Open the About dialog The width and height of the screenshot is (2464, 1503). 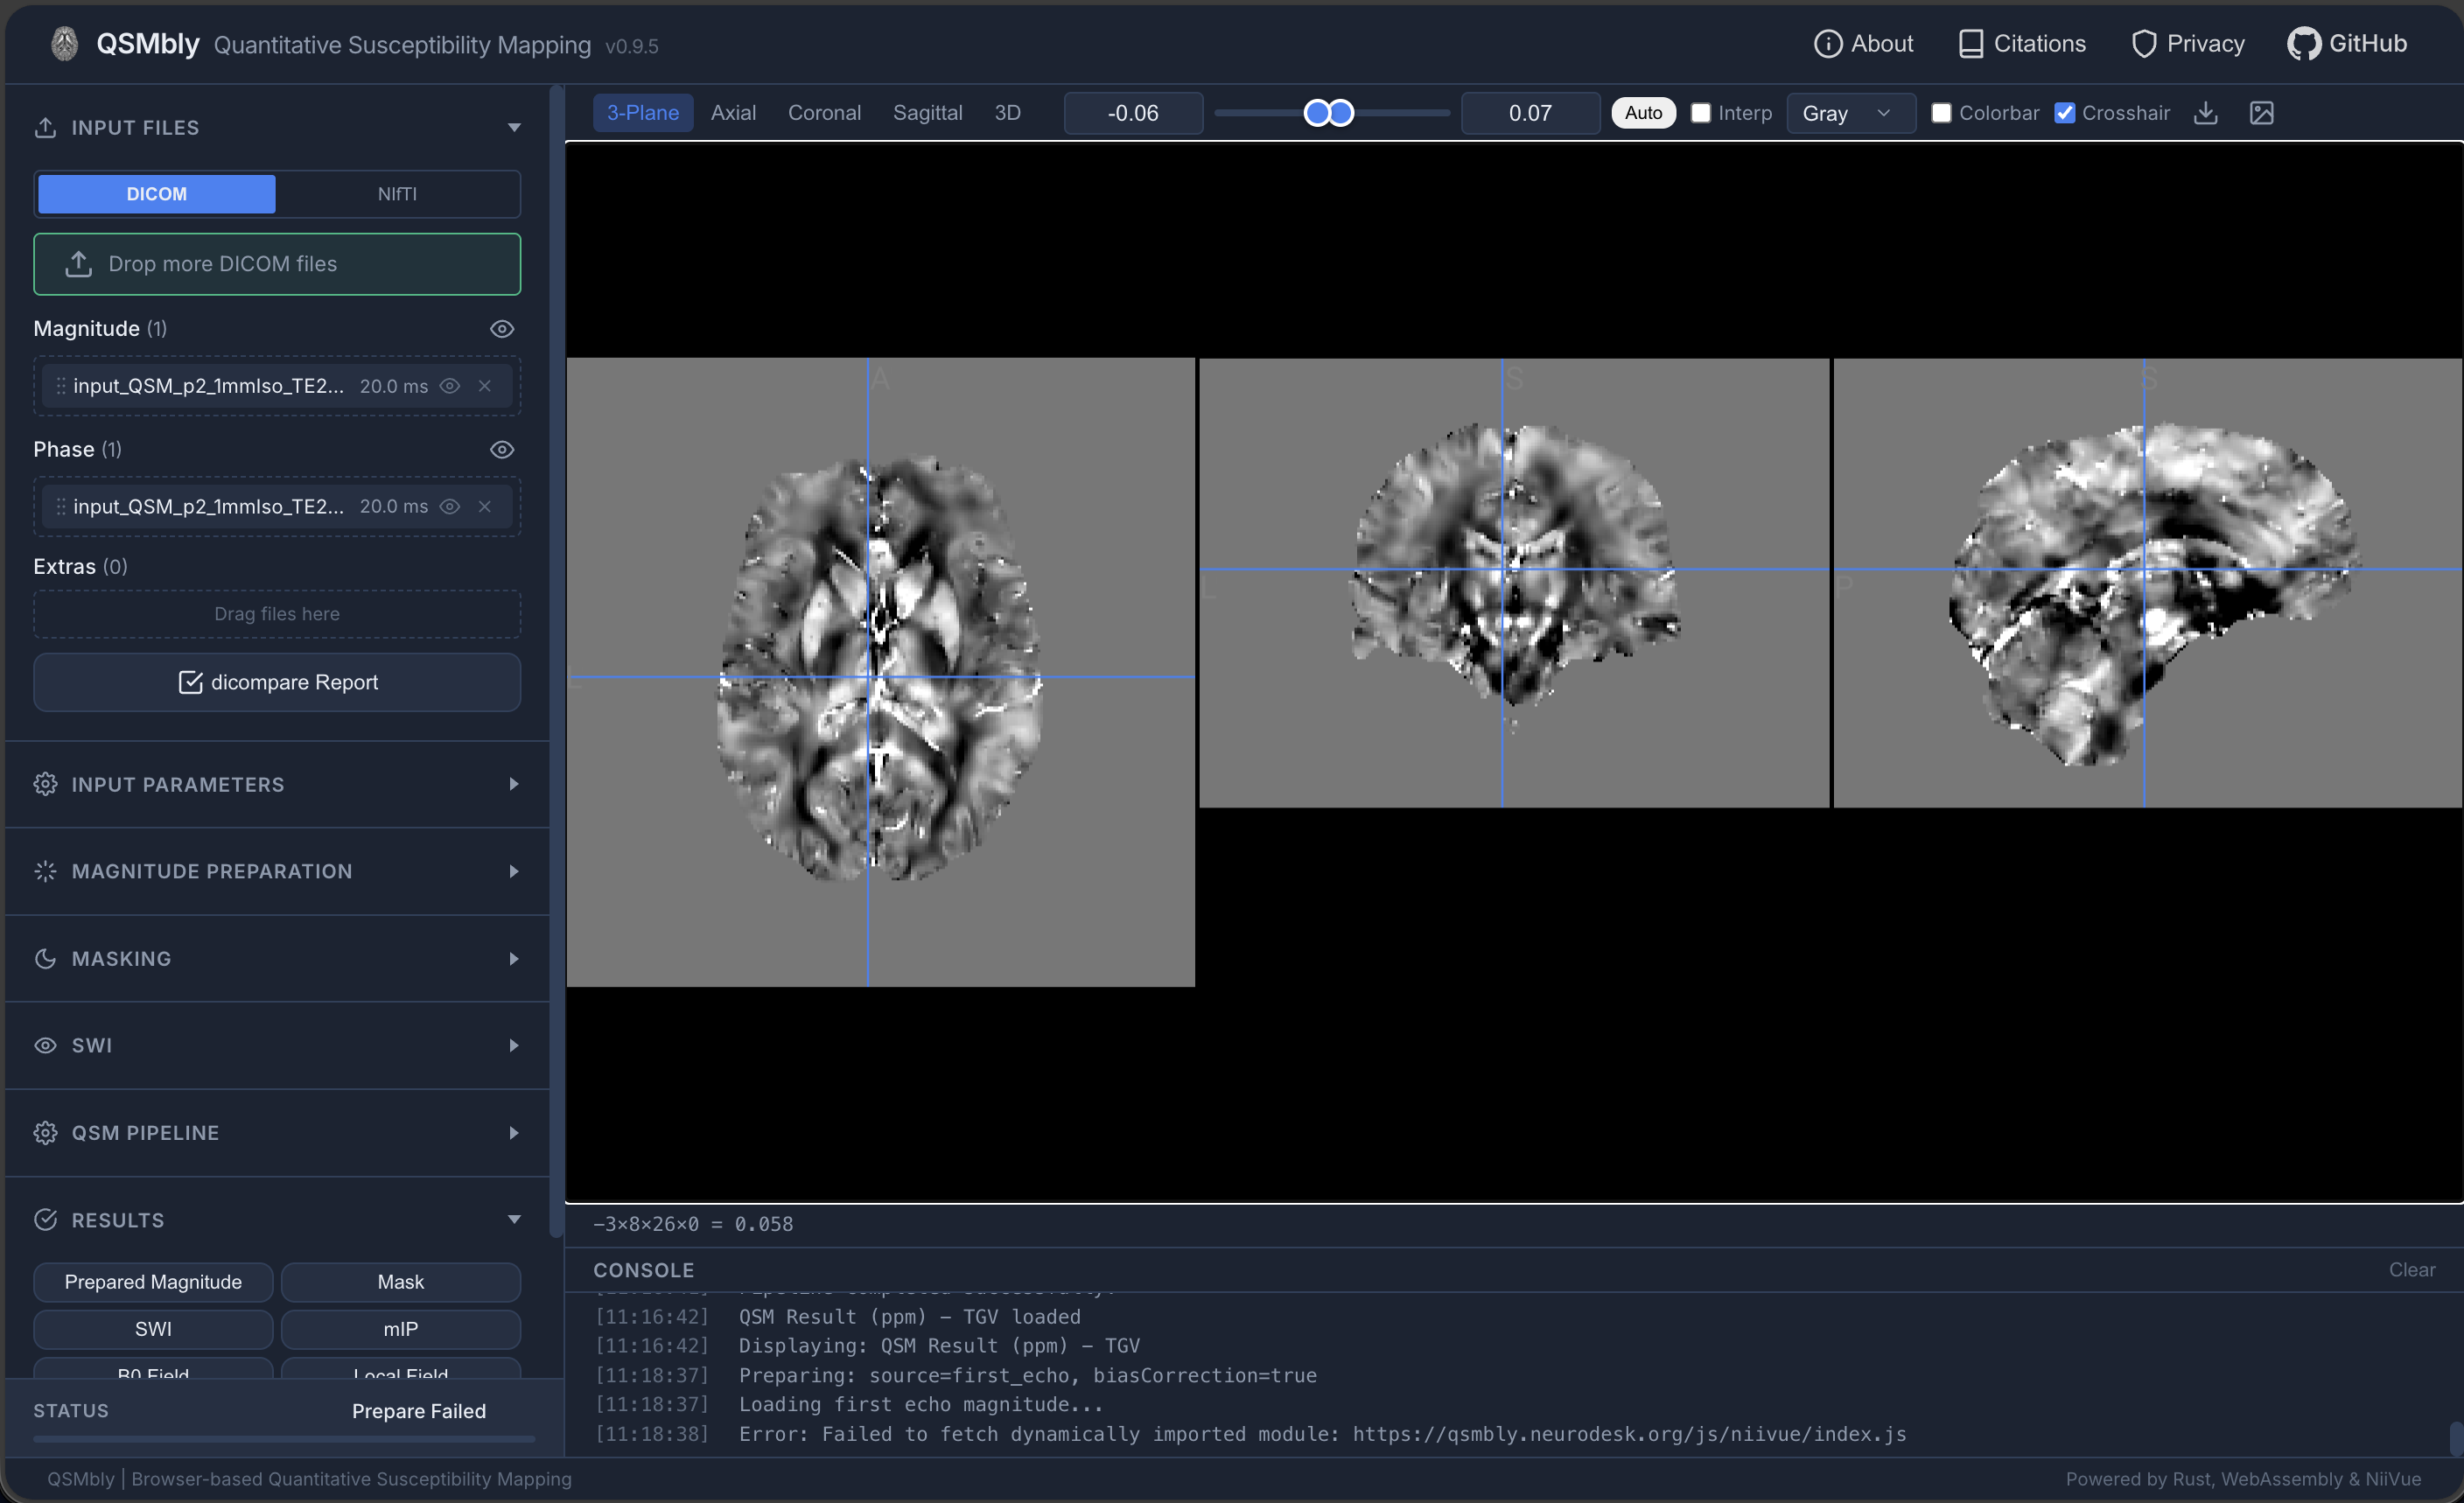pyautogui.click(x=1863, y=43)
